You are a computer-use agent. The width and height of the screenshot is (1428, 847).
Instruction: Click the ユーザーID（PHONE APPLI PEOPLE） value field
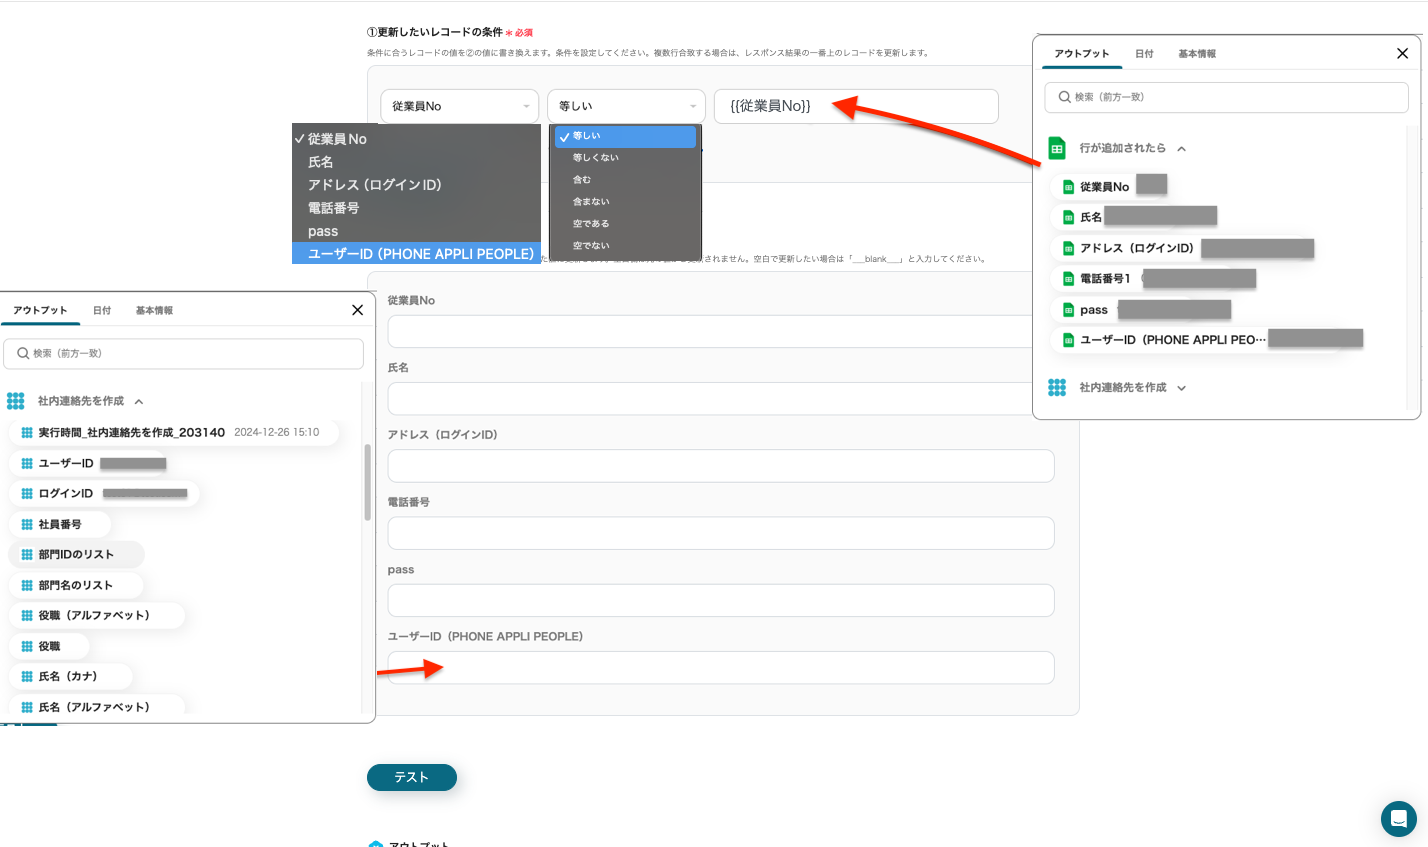coord(721,668)
